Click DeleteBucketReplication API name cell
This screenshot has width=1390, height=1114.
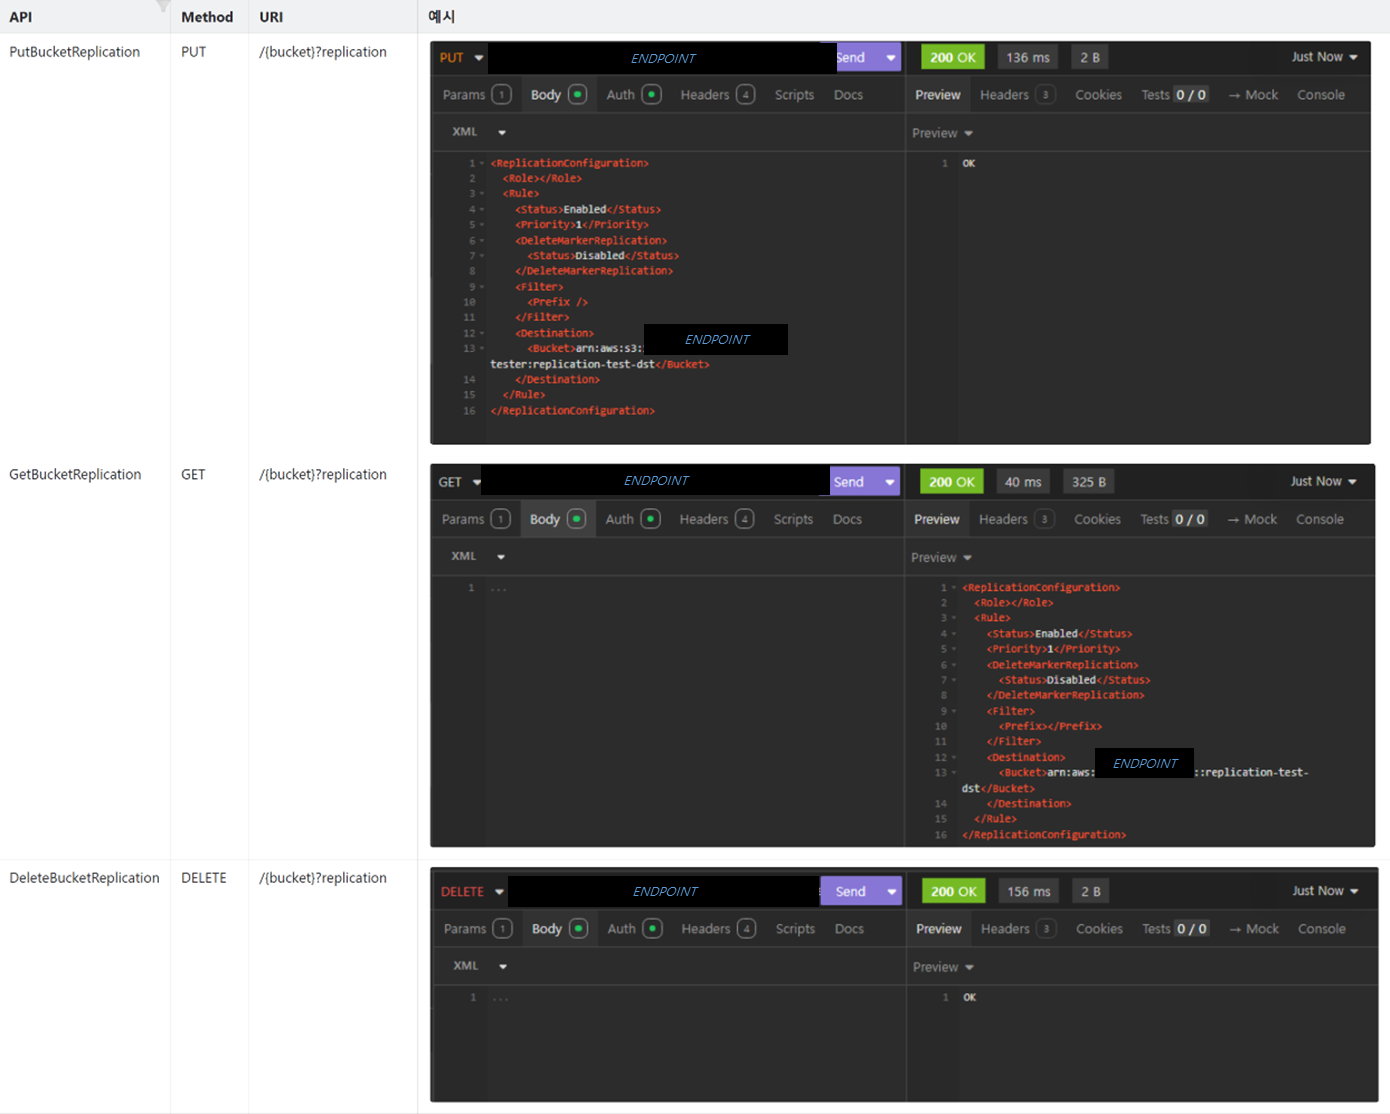click(x=84, y=878)
